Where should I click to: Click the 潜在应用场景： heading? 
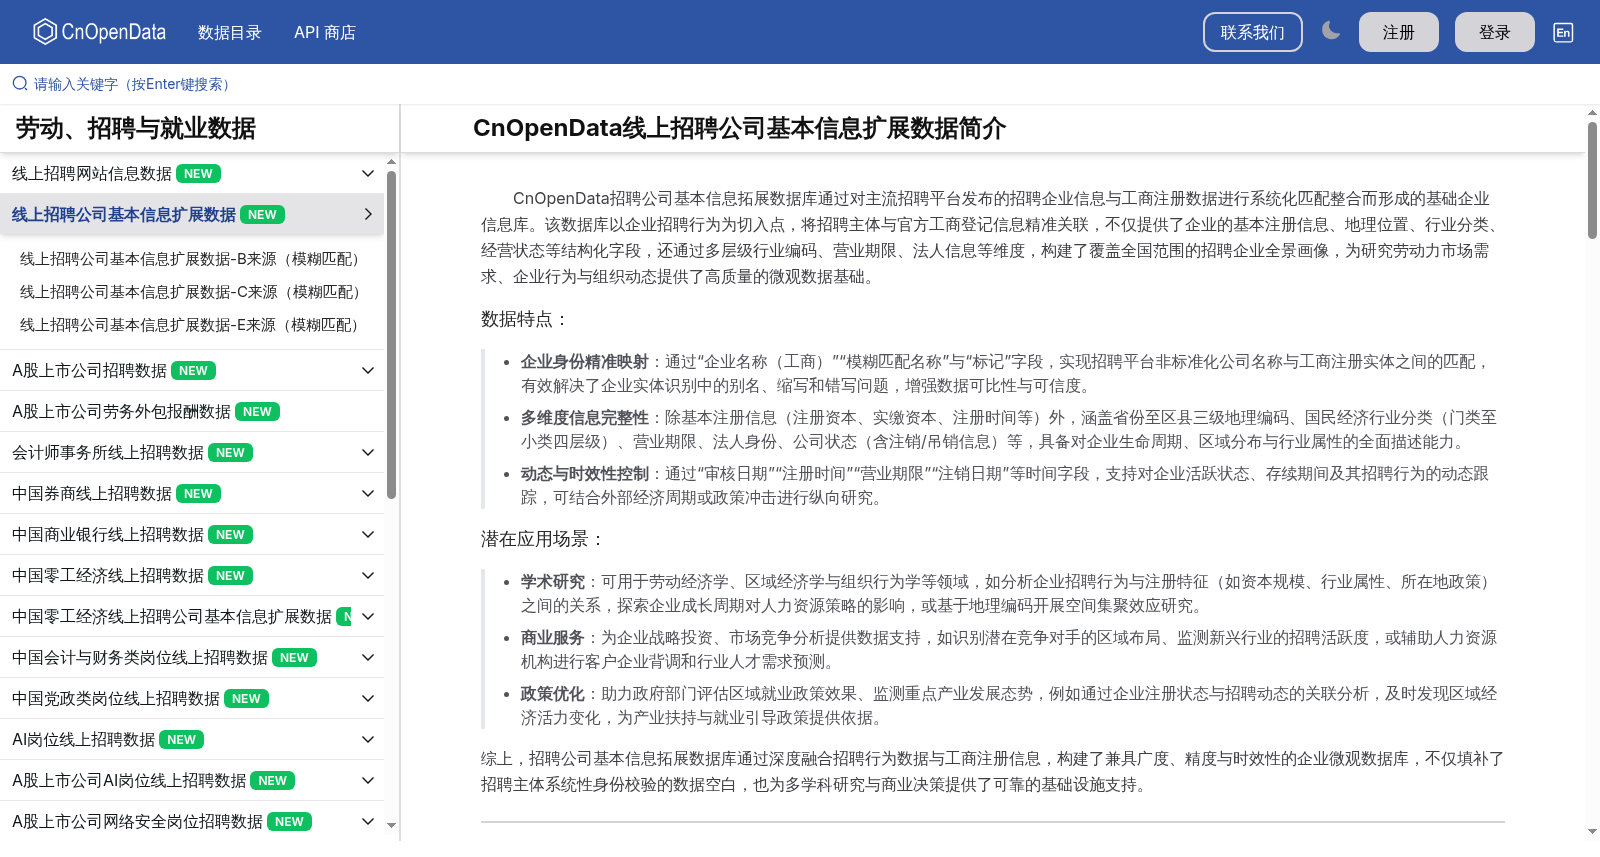(543, 539)
